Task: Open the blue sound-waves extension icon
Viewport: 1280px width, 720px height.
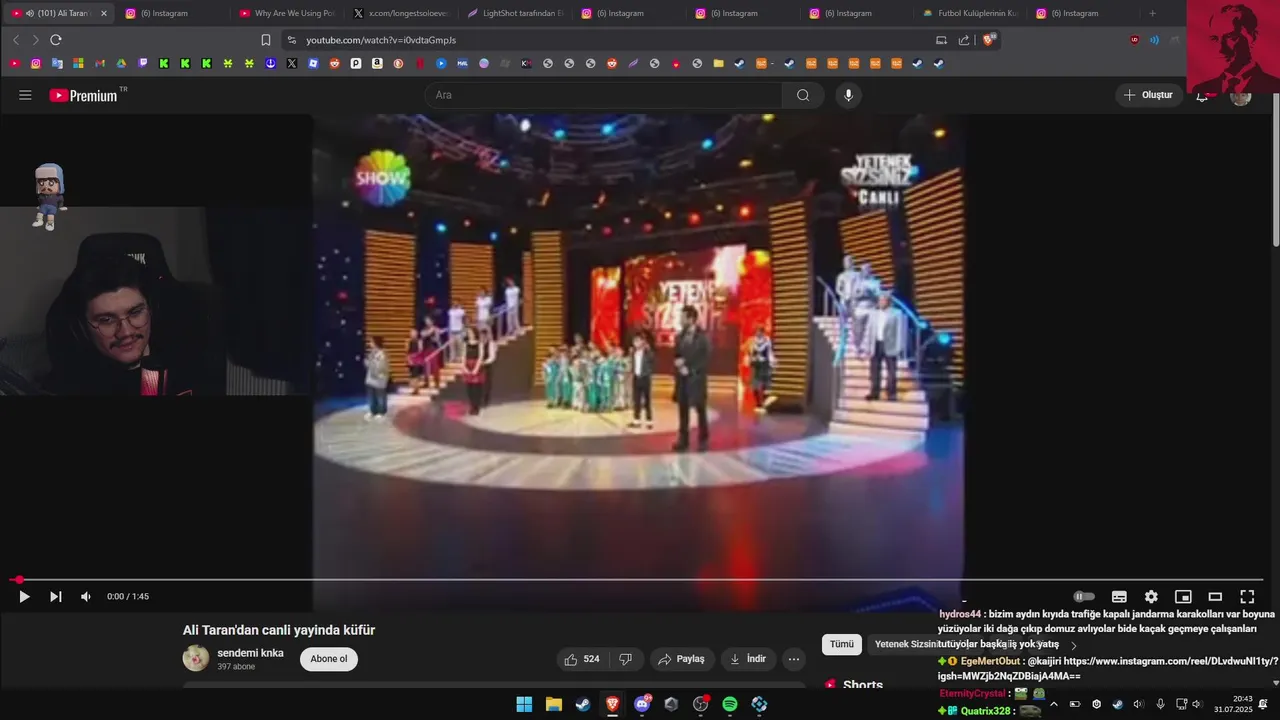Action: [x=1154, y=40]
